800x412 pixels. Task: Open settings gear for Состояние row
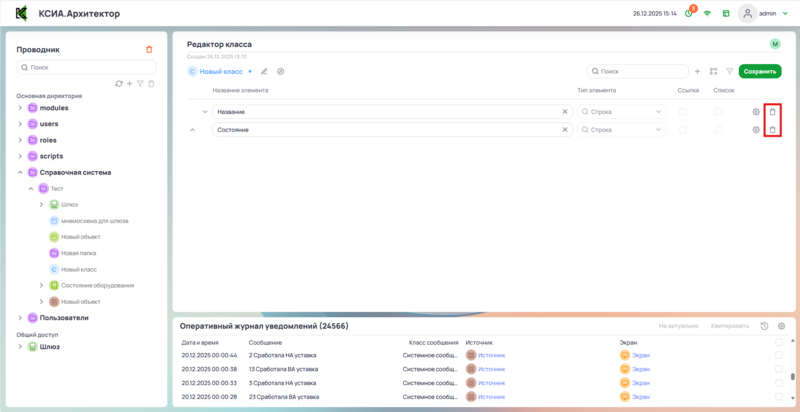pos(756,130)
